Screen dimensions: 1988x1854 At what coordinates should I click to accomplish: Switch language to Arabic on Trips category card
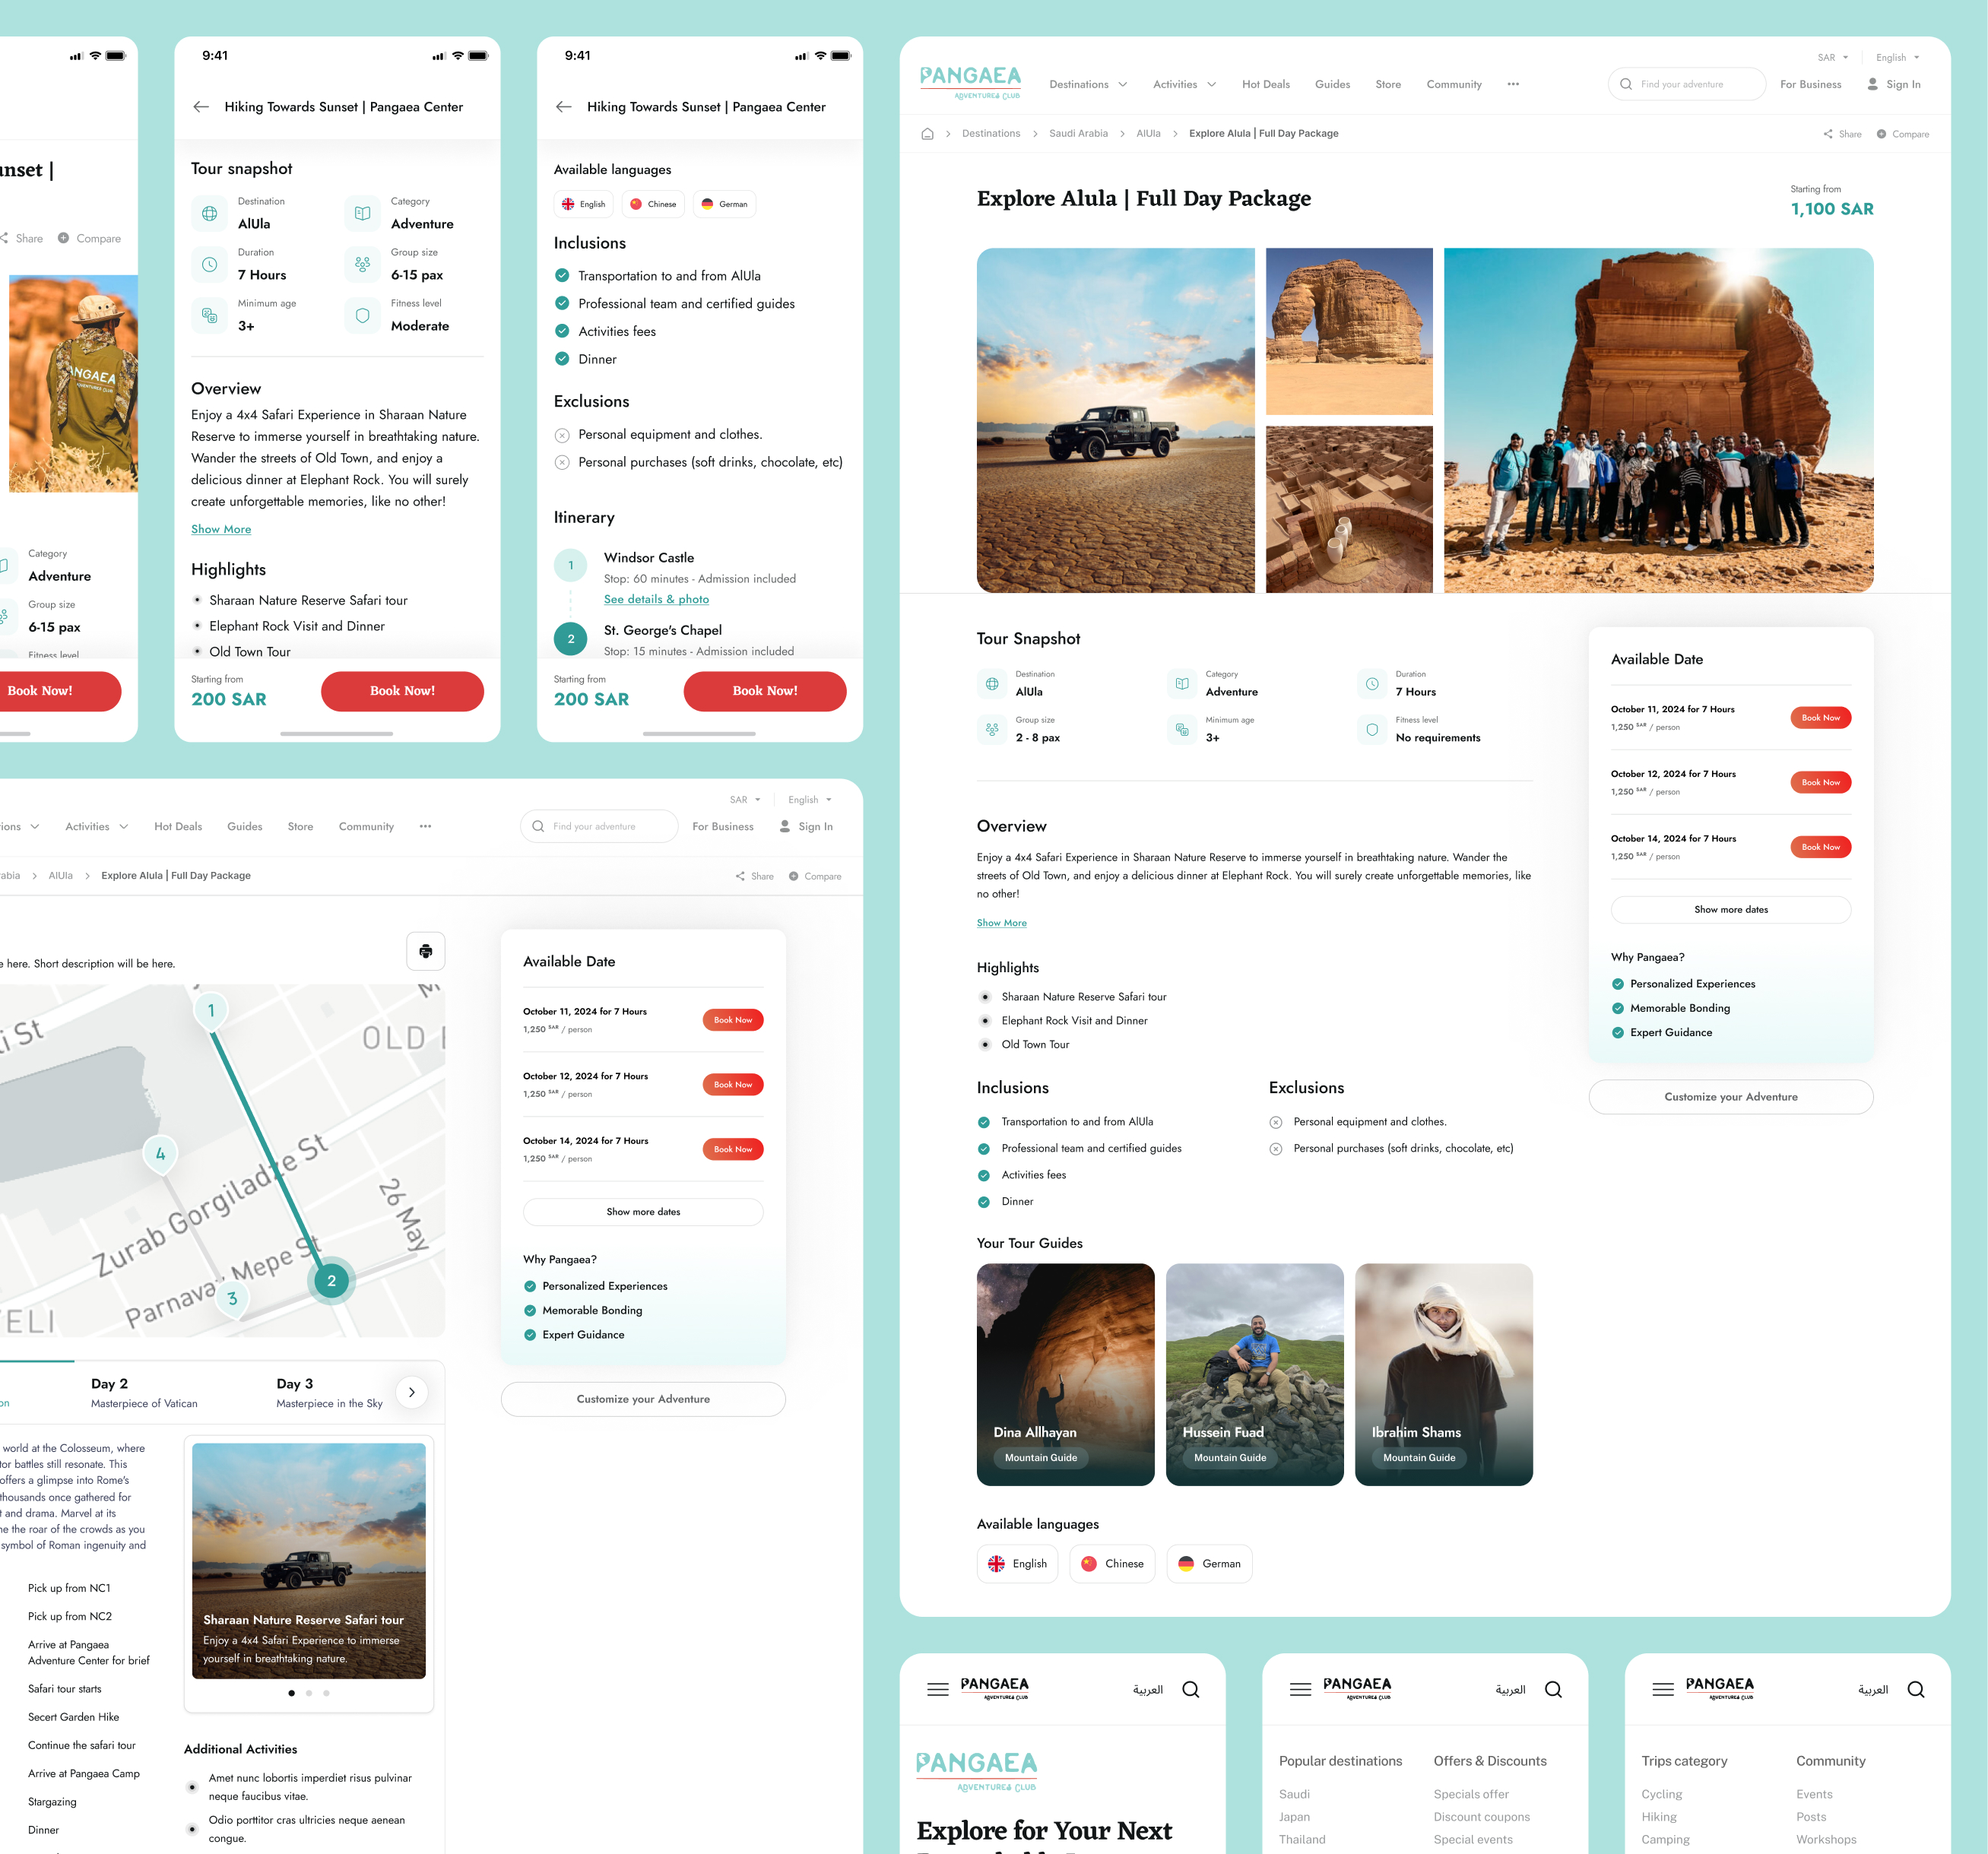click(1872, 1690)
